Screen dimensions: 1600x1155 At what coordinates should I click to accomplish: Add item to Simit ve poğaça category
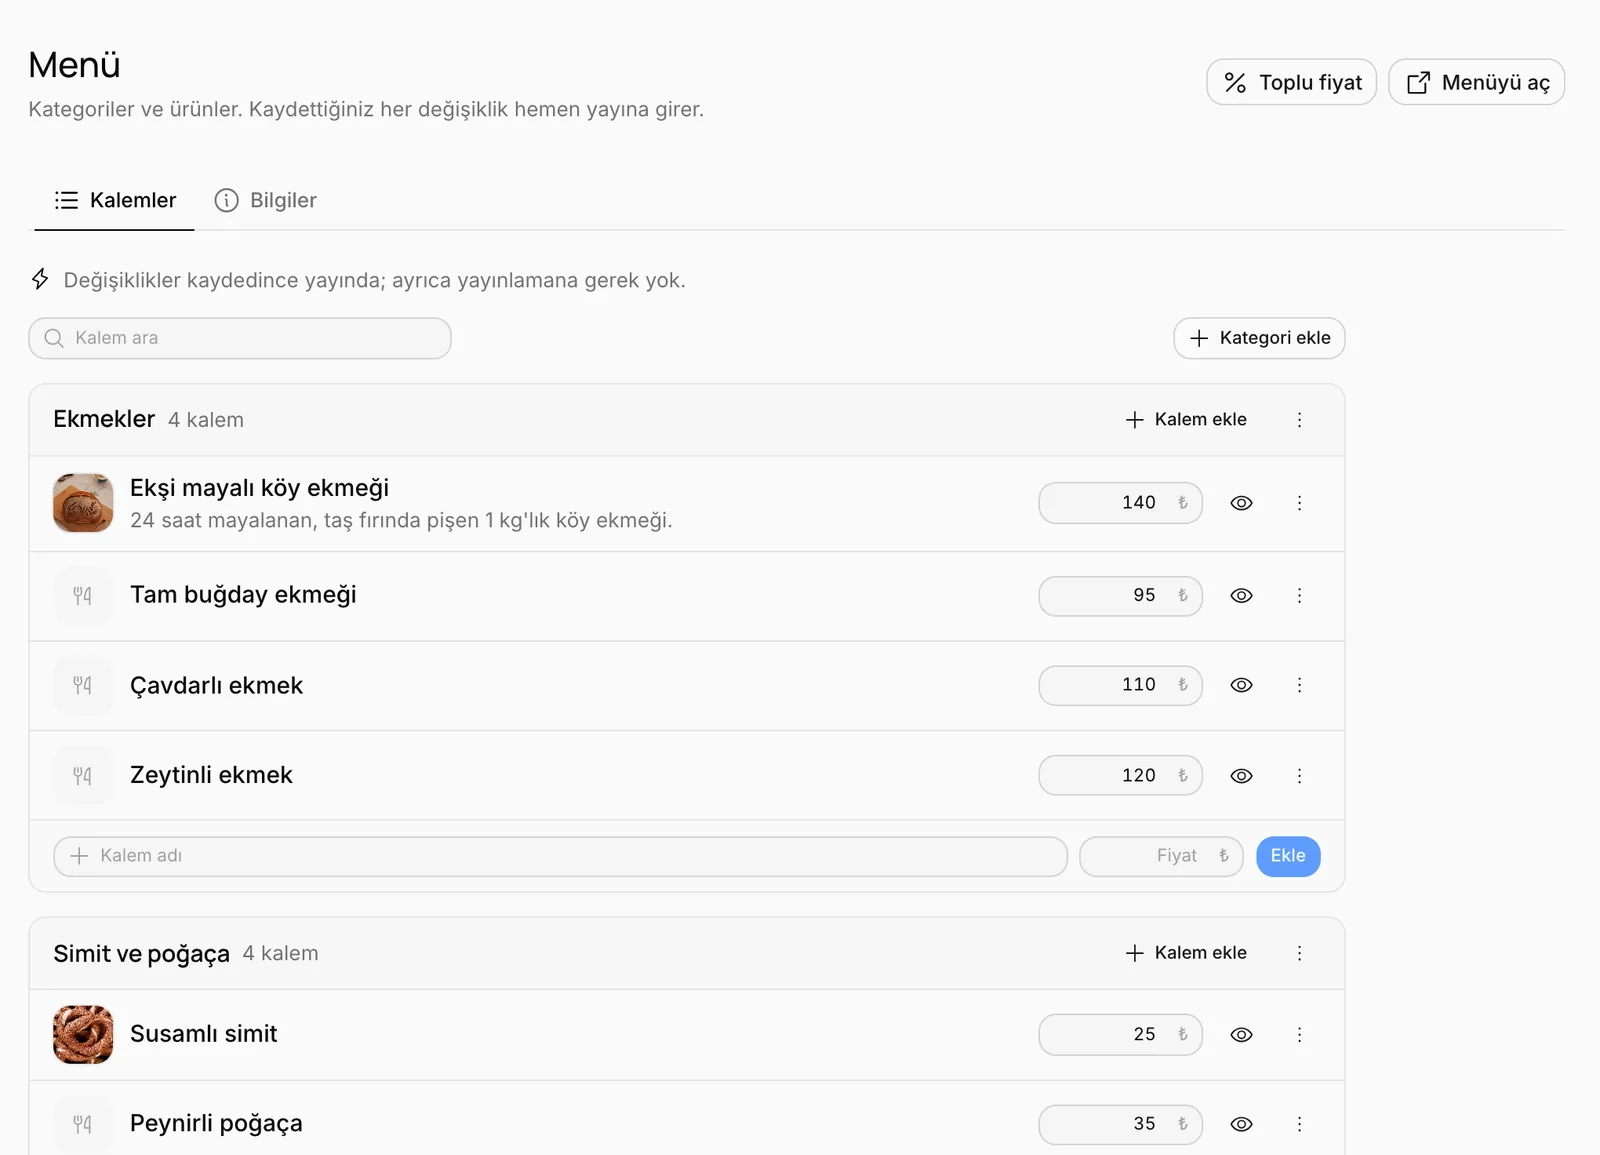(x=1186, y=953)
